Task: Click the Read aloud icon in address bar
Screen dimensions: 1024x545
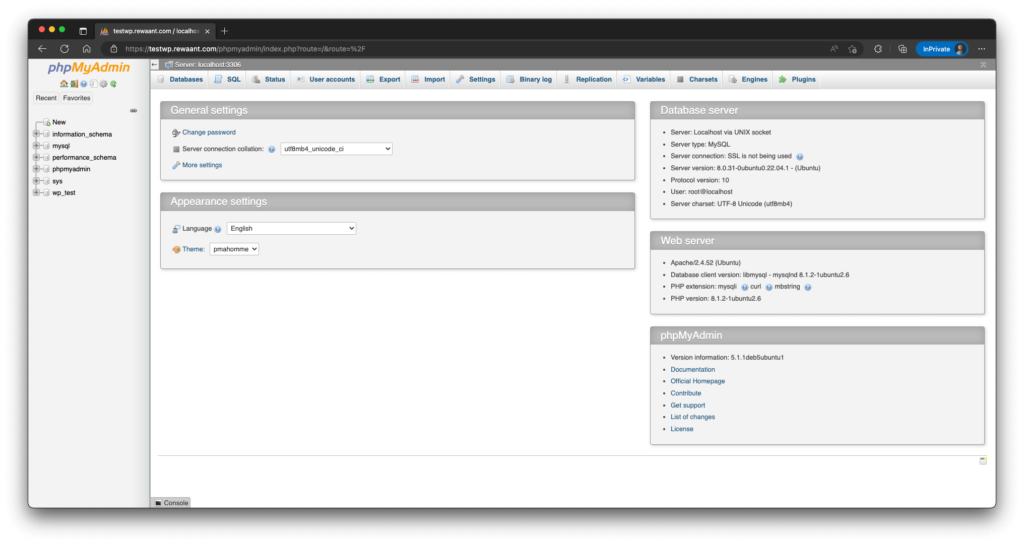Action: [x=834, y=49]
